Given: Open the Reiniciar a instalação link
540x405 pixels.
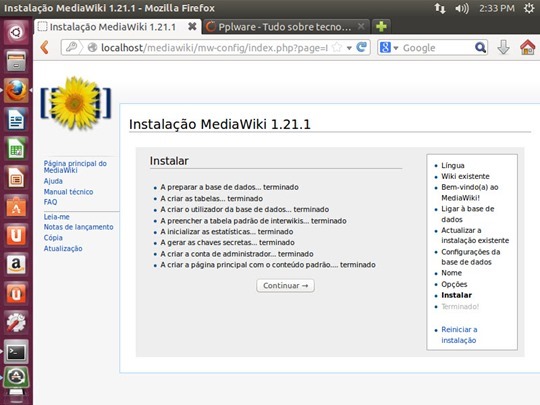Looking at the screenshot, I should [x=459, y=335].
